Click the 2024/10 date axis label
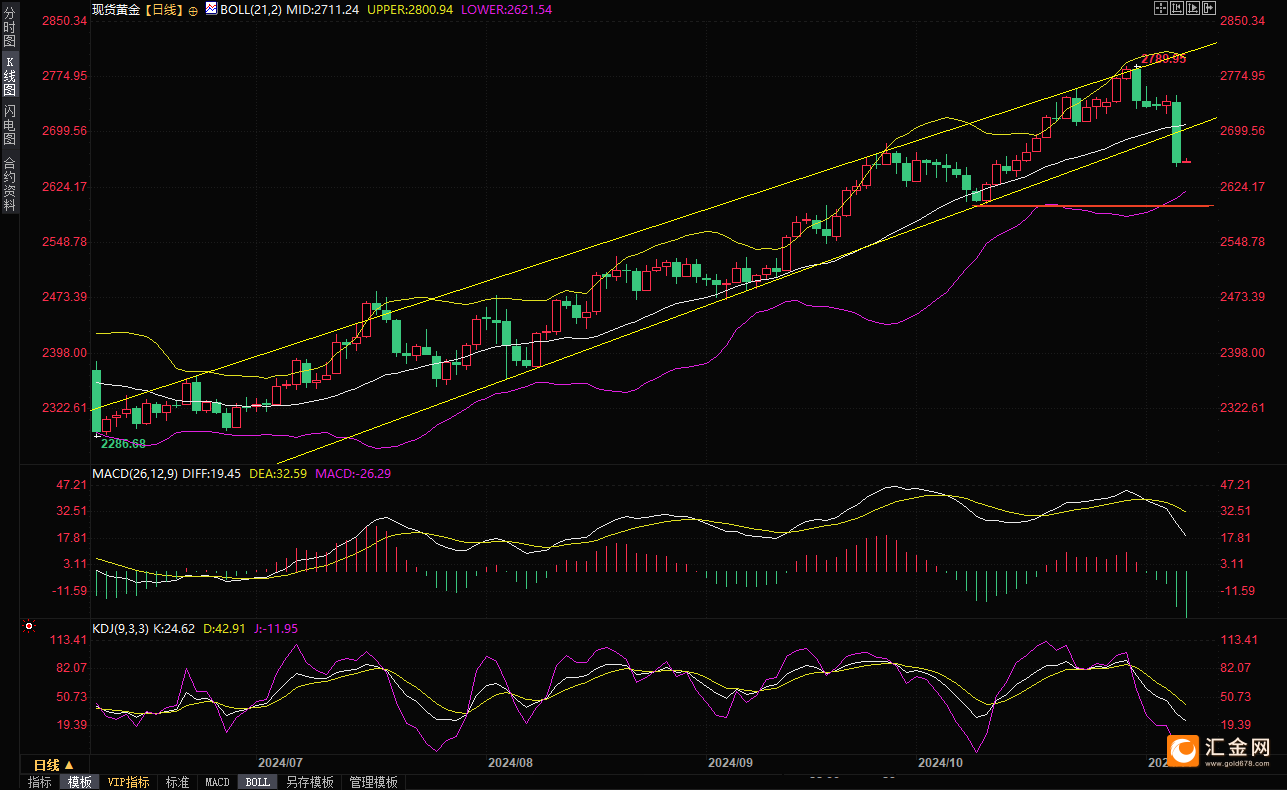1287x790 pixels. (940, 762)
